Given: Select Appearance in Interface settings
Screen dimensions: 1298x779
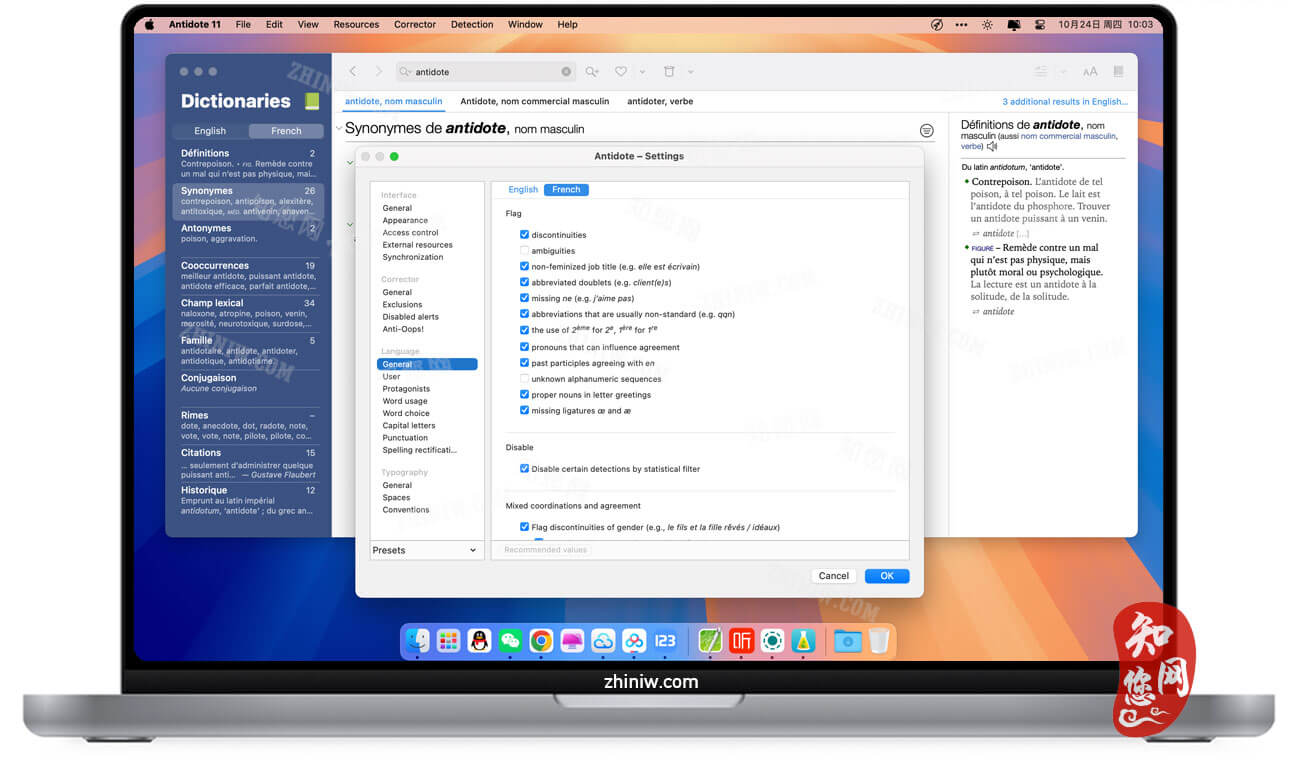Looking at the screenshot, I should [x=405, y=220].
